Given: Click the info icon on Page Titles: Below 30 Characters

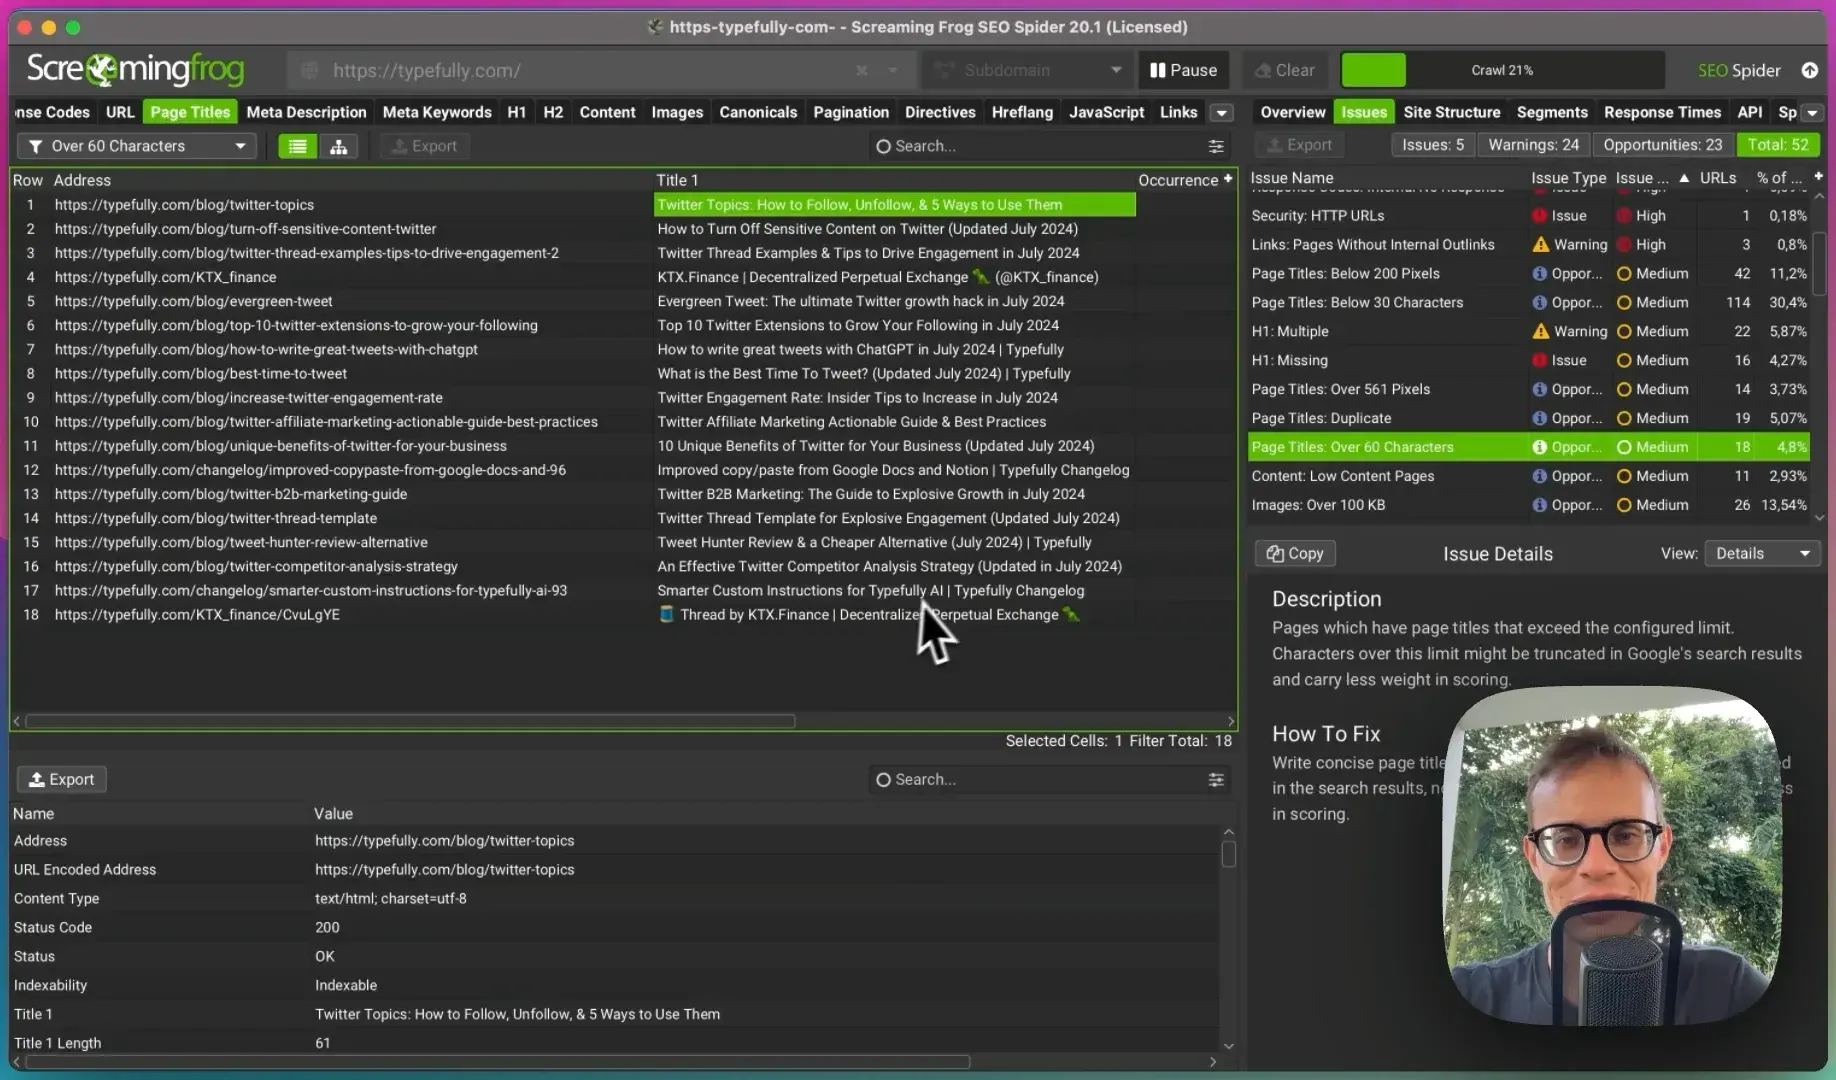Looking at the screenshot, I should pyautogui.click(x=1540, y=302).
